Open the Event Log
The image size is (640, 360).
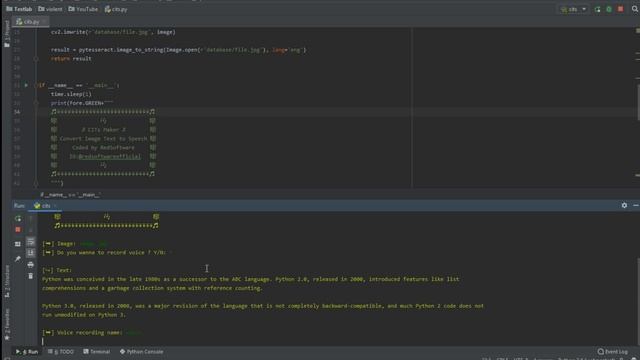pos(613,352)
